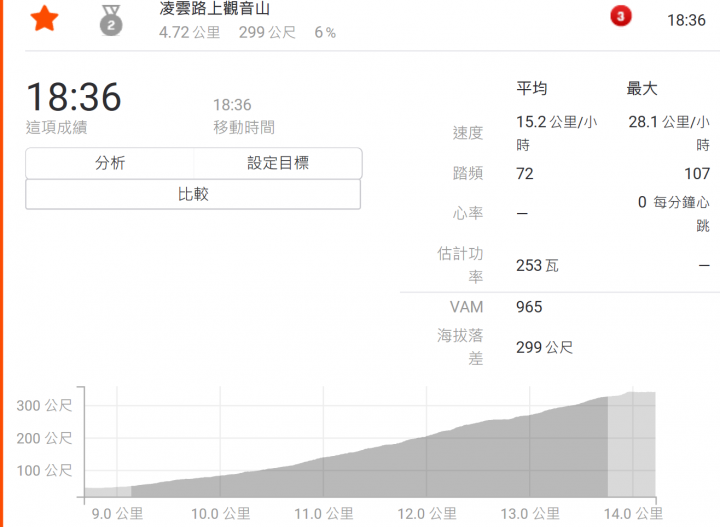Image resolution: width=720 pixels, height=527 pixels.
Task: Click the max cadence value 107
Action: (x=697, y=174)
